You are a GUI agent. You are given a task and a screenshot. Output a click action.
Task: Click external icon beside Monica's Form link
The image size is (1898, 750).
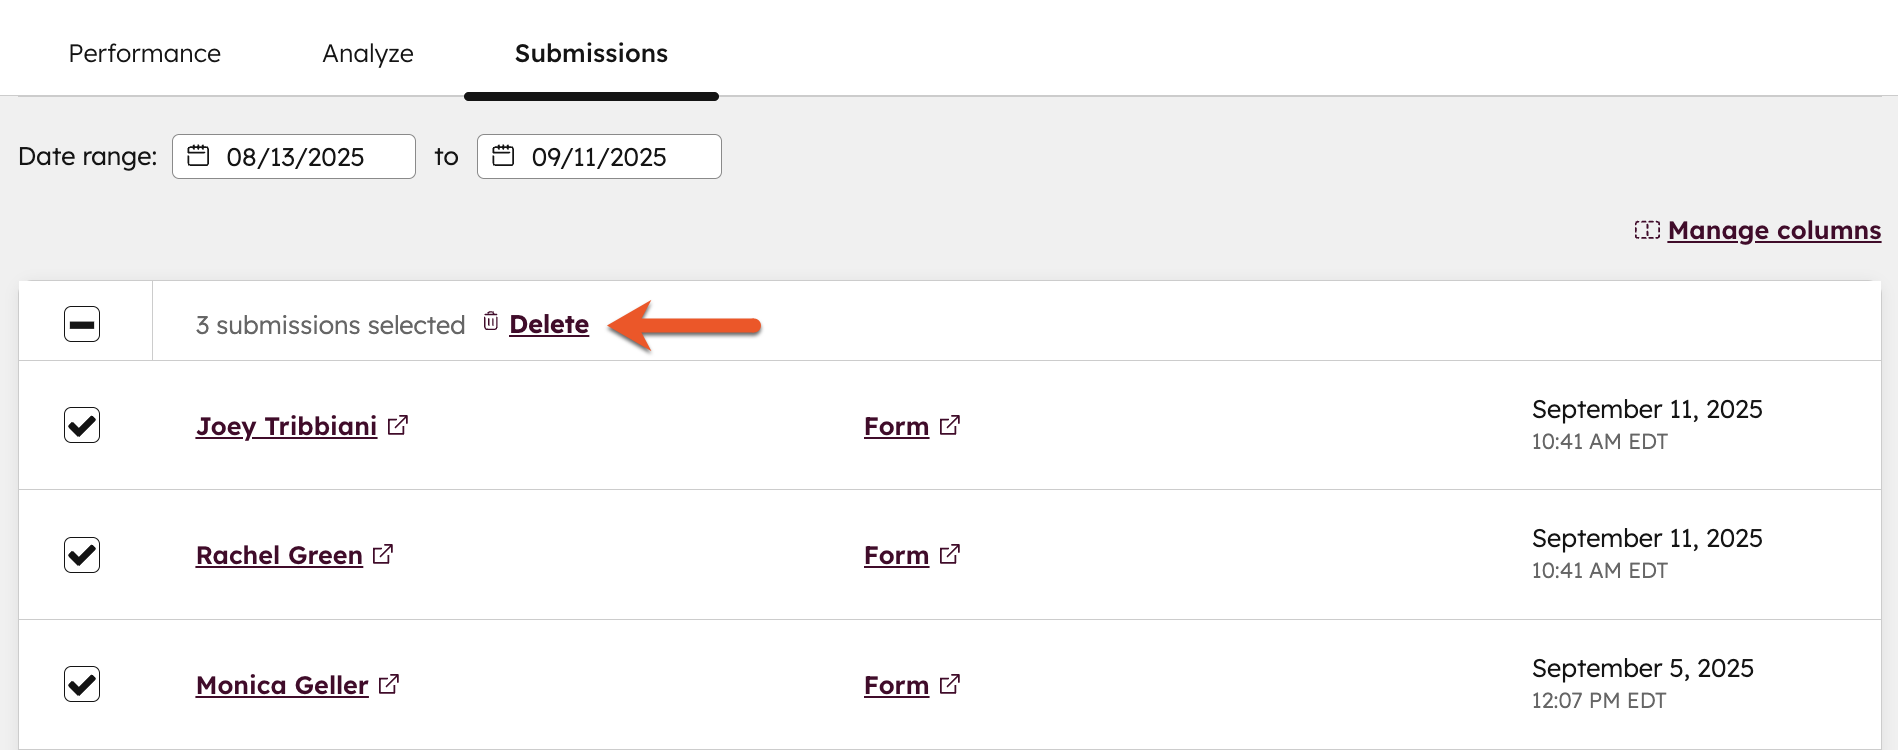point(950,684)
